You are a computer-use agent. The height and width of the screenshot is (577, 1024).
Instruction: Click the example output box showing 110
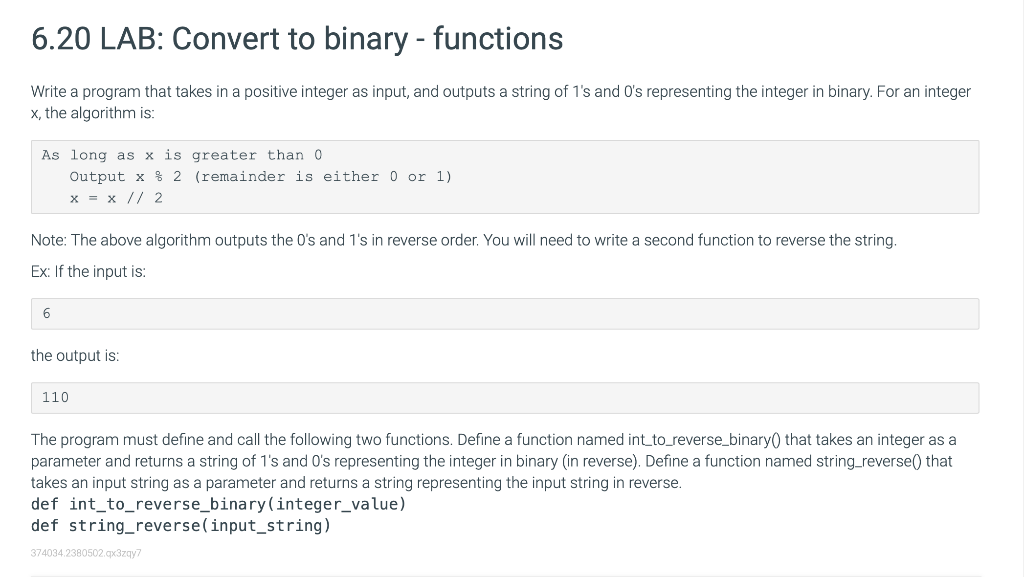505,398
